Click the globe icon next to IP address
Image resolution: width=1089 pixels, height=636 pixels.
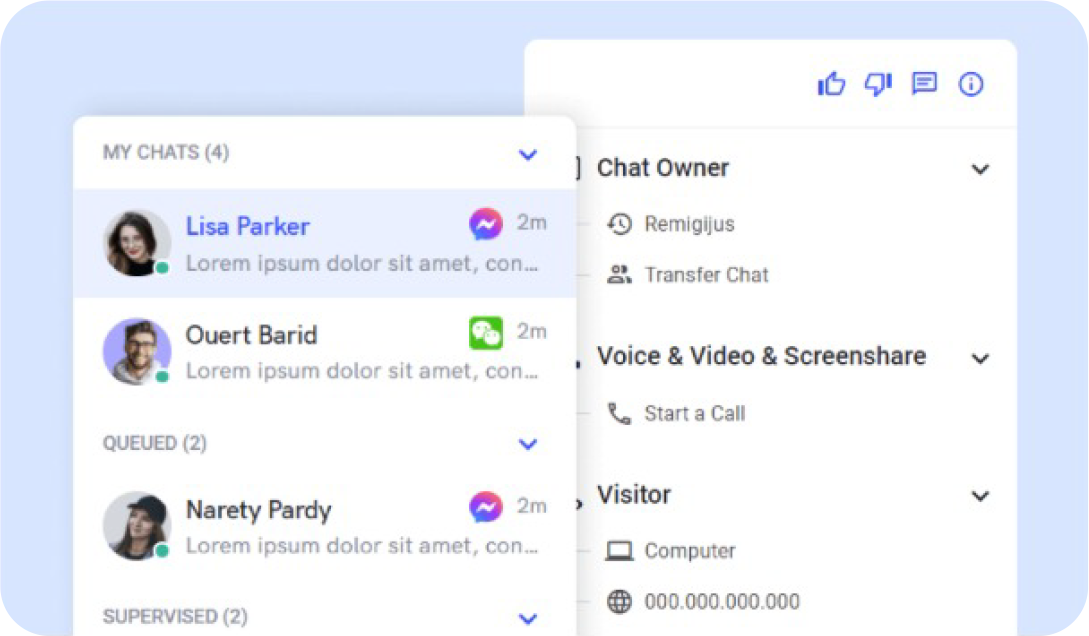620,601
